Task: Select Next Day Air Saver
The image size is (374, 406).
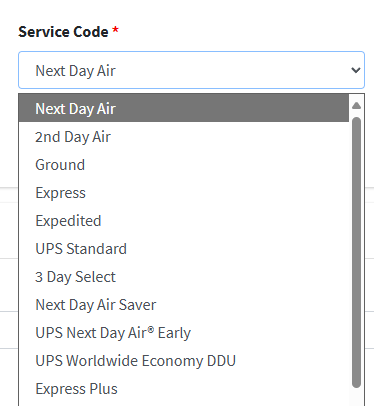Action: point(184,304)
